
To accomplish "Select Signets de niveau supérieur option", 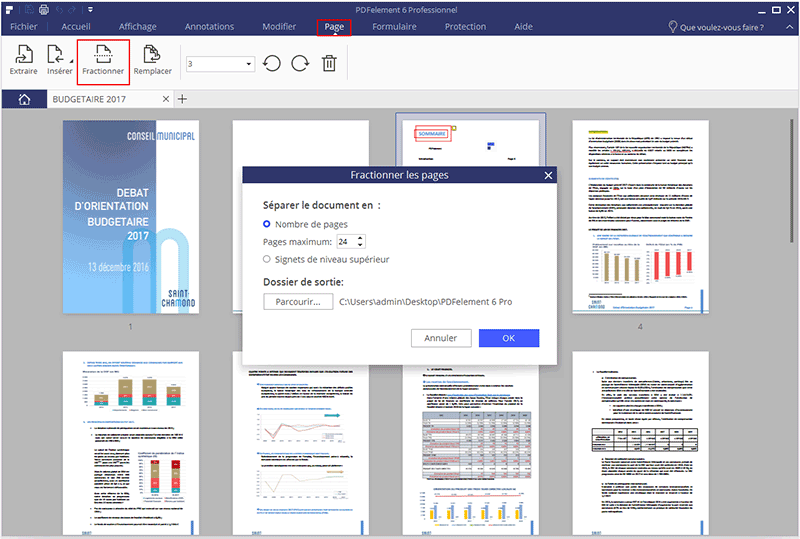I will (267, 259).
